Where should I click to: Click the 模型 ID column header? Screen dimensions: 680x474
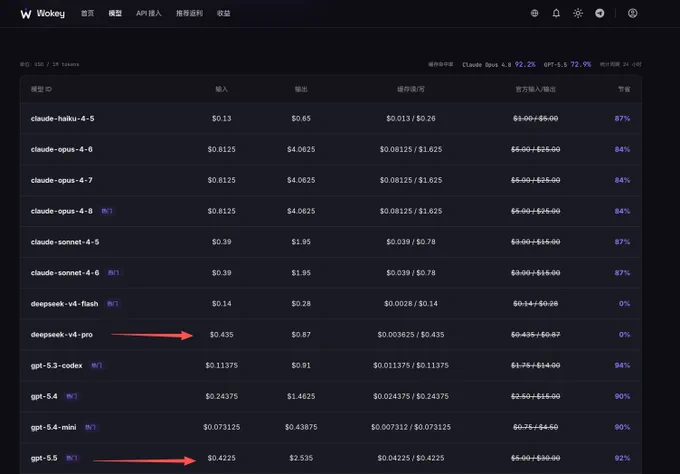(x=41, y=89)
